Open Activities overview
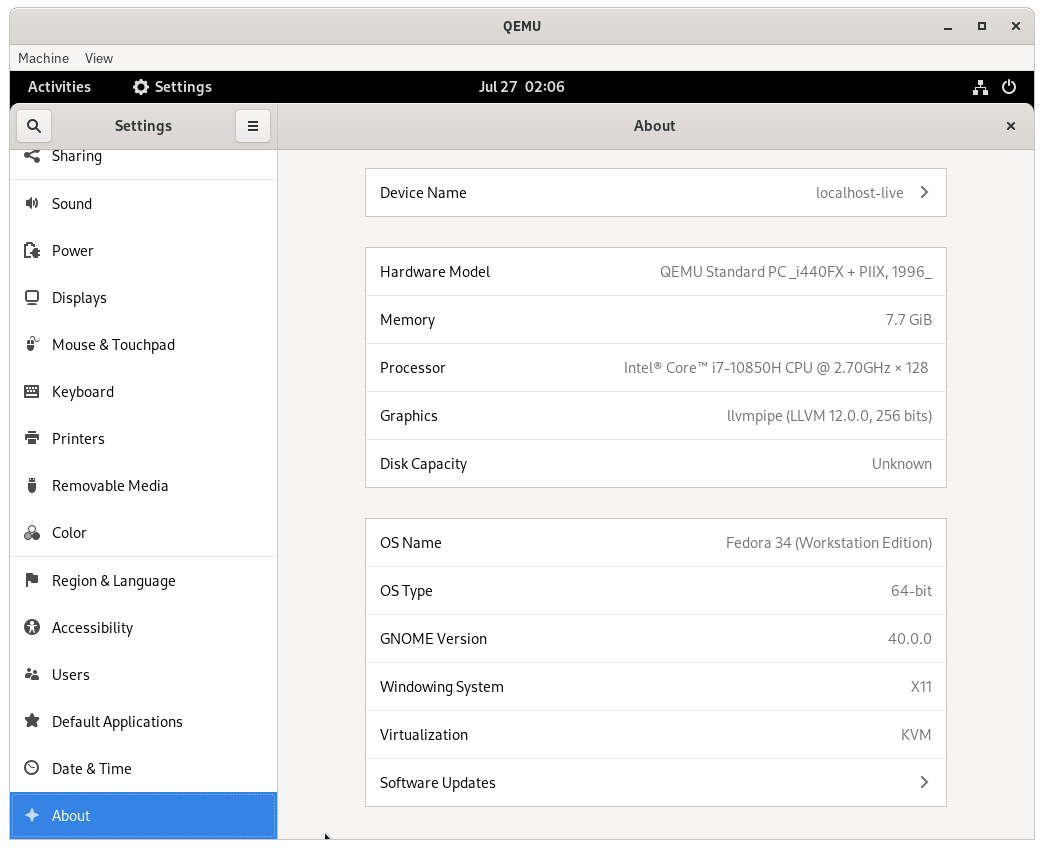The width and height of the screenshot is (1044, 849). tap(59, 87)
